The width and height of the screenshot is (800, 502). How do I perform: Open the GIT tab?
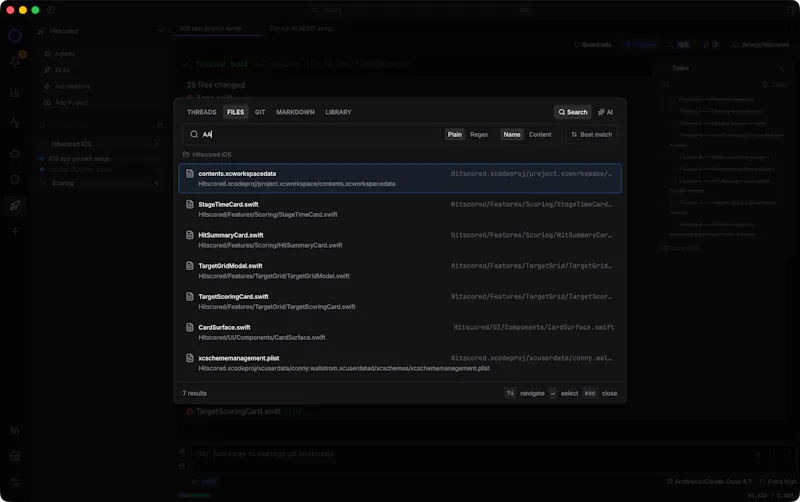point(260,112)
